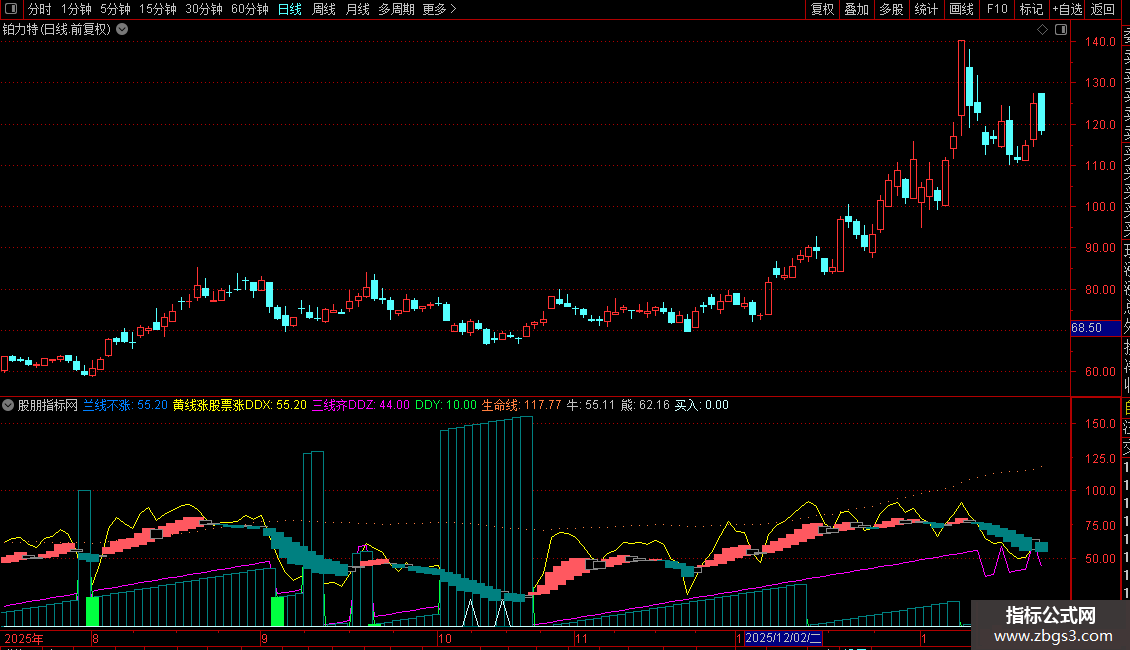The width and height of the screenshot is (1130, 650).
Task: Switch to the 分时 intraday view
Action: 40,9
